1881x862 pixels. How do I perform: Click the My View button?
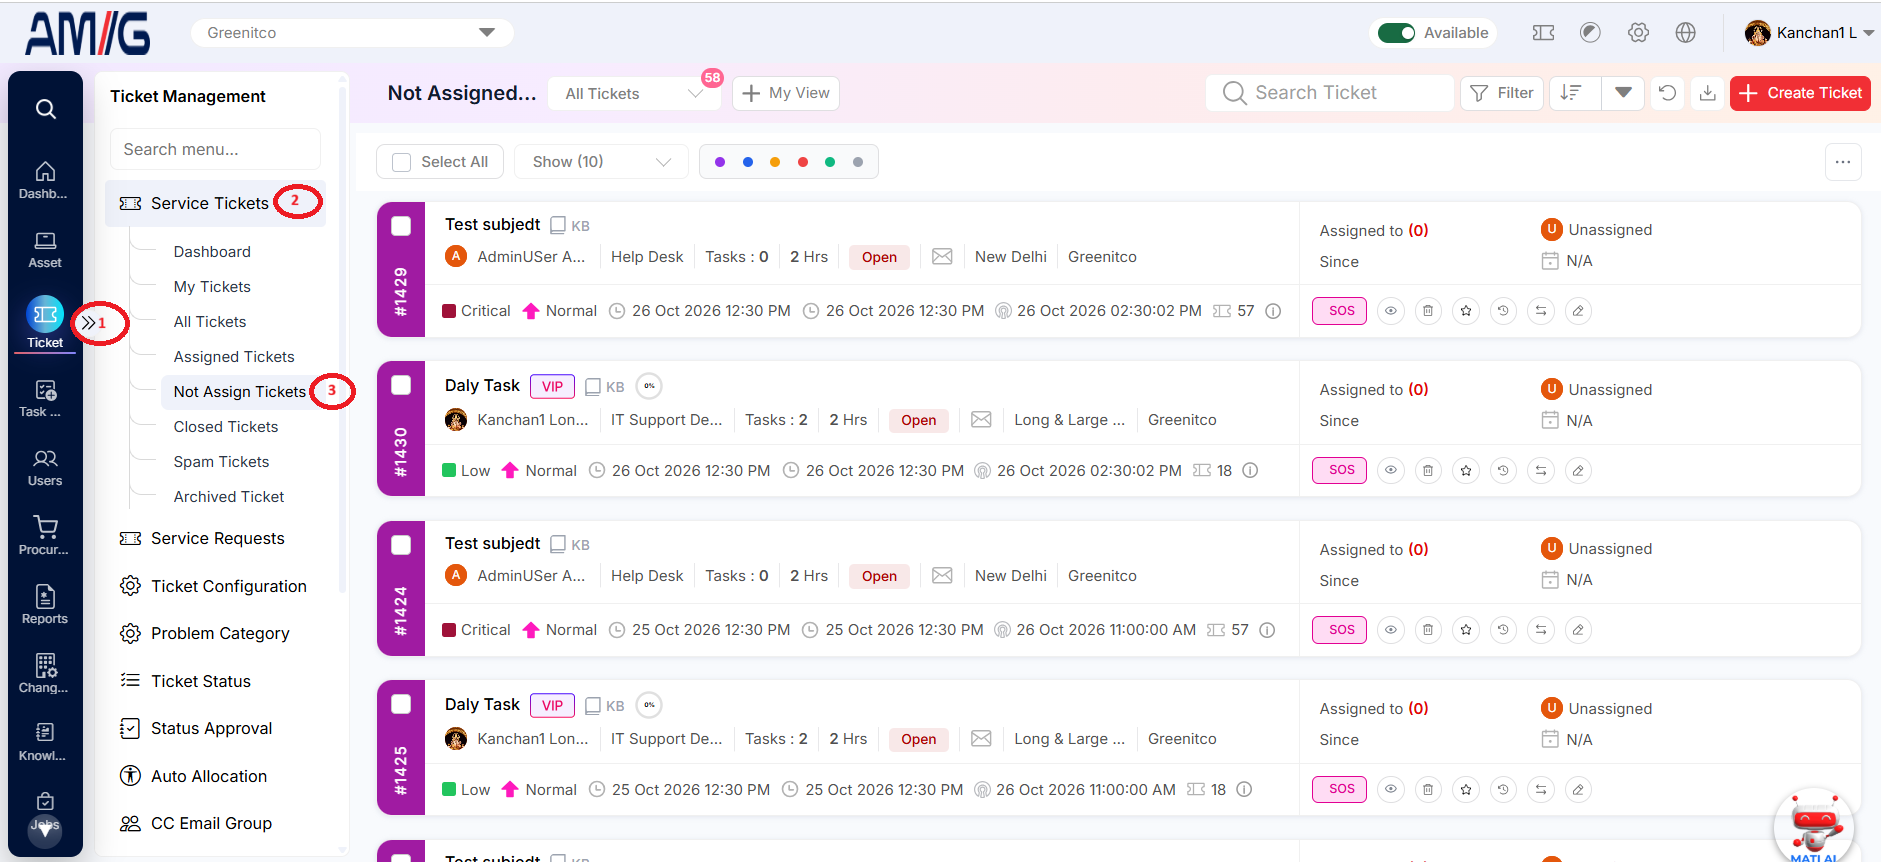786,93
